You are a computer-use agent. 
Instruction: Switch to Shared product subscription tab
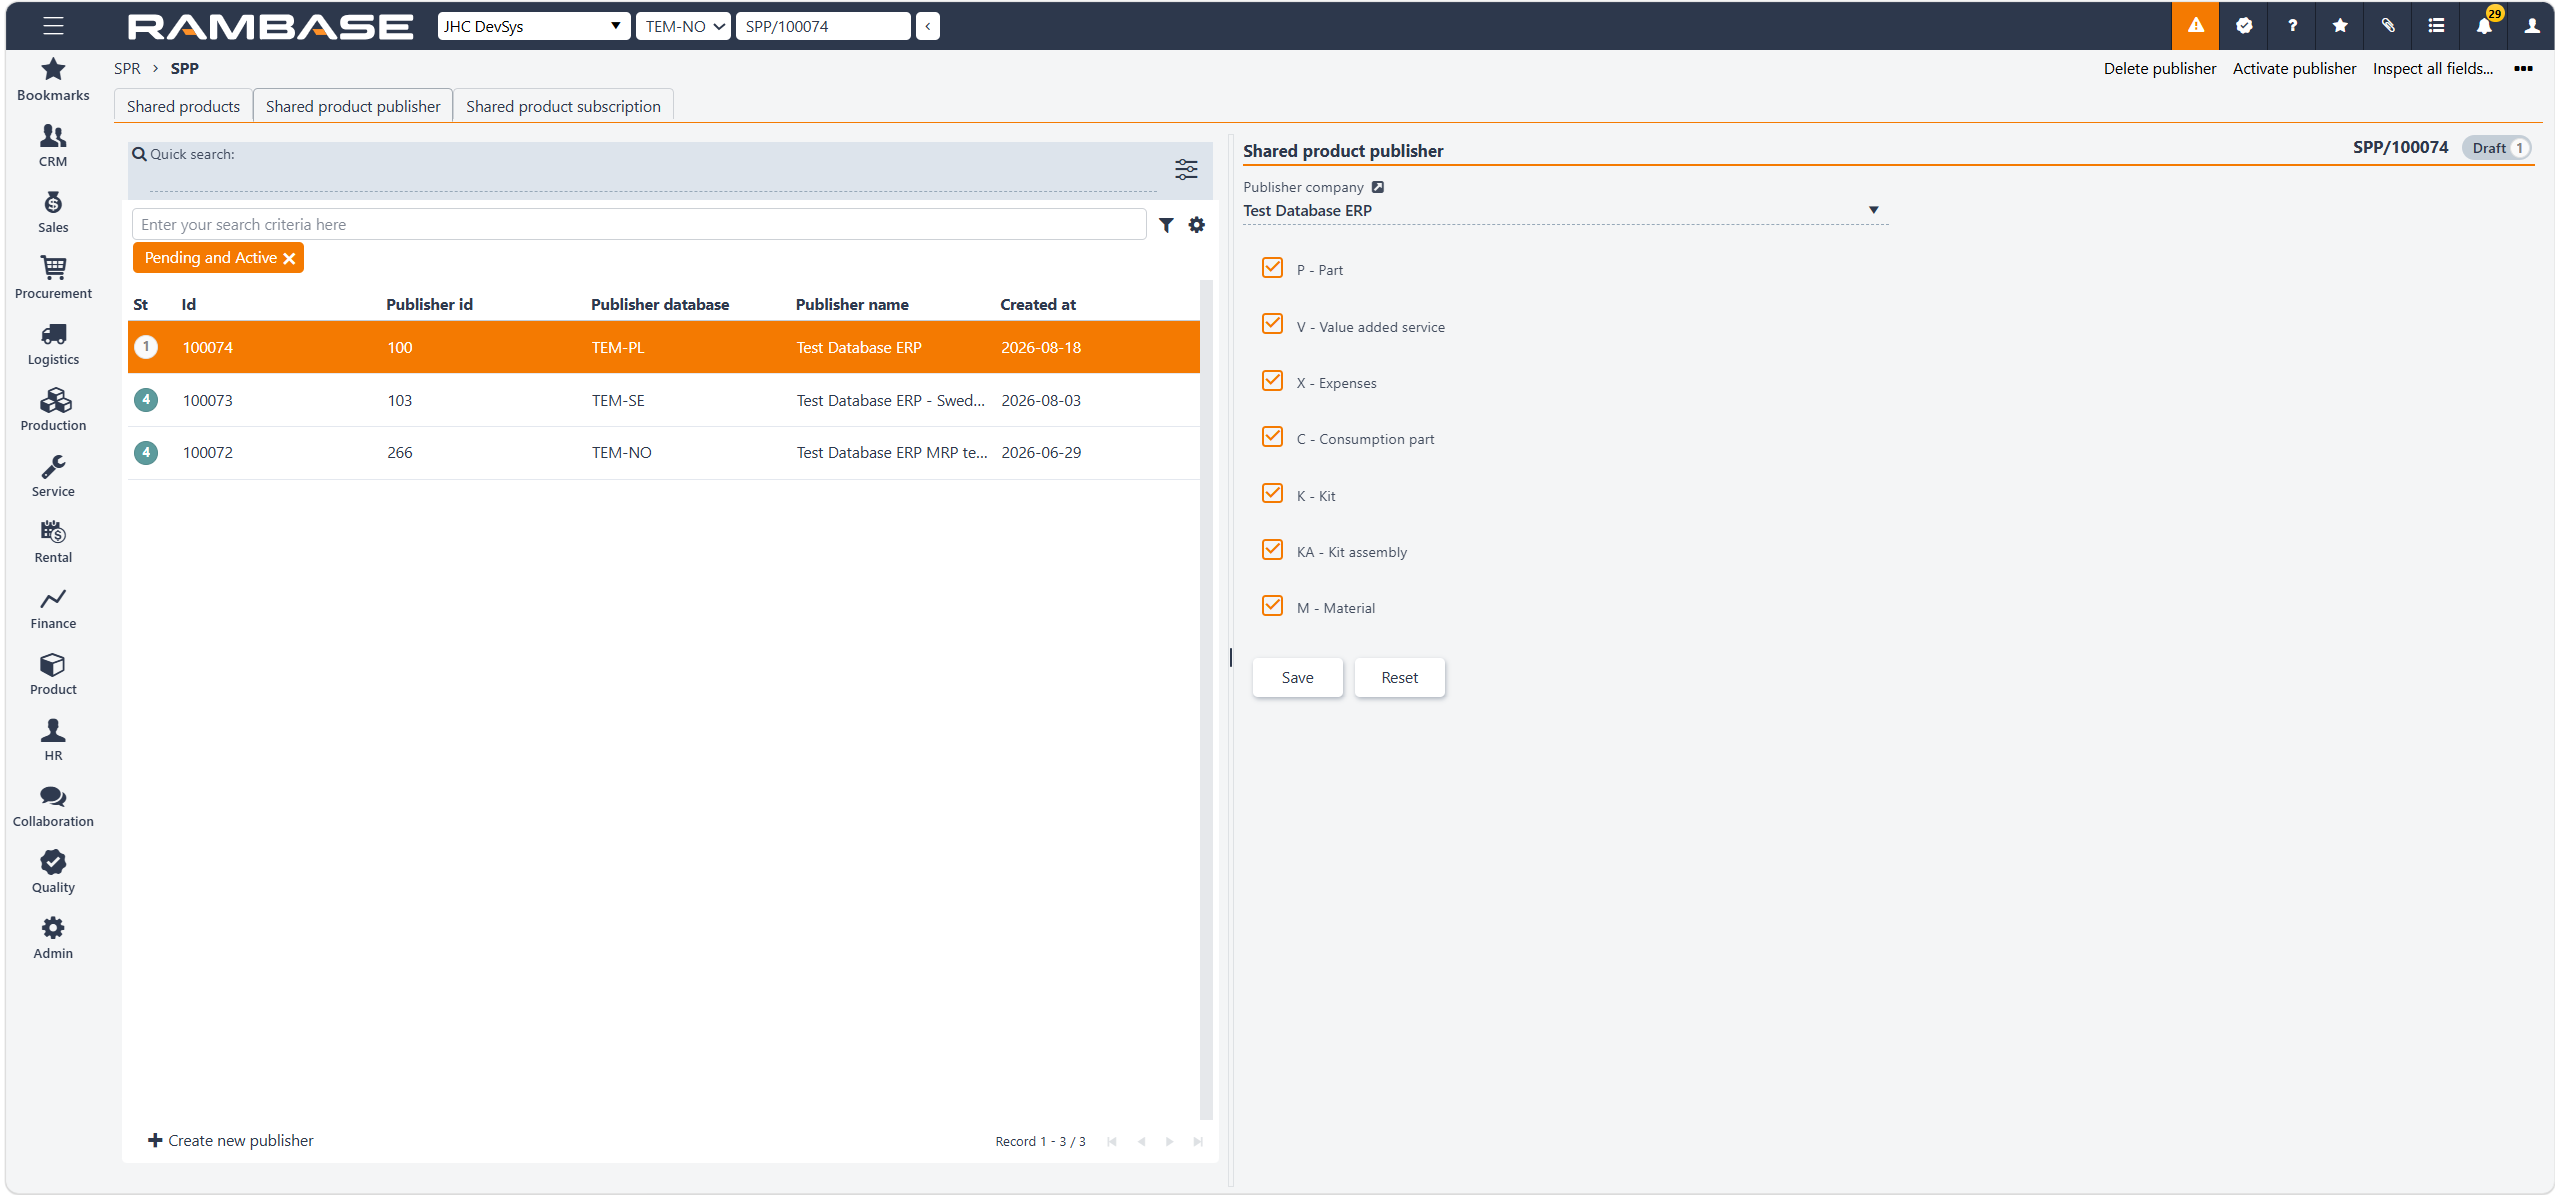(x=563, y=106)
